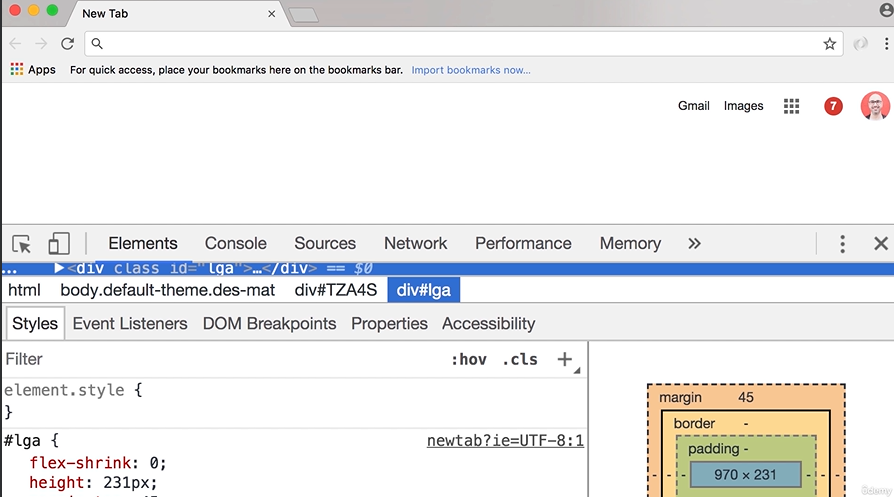Open DevTools customize three-dot menu
The image size is (894, 497).
point(842,244)
